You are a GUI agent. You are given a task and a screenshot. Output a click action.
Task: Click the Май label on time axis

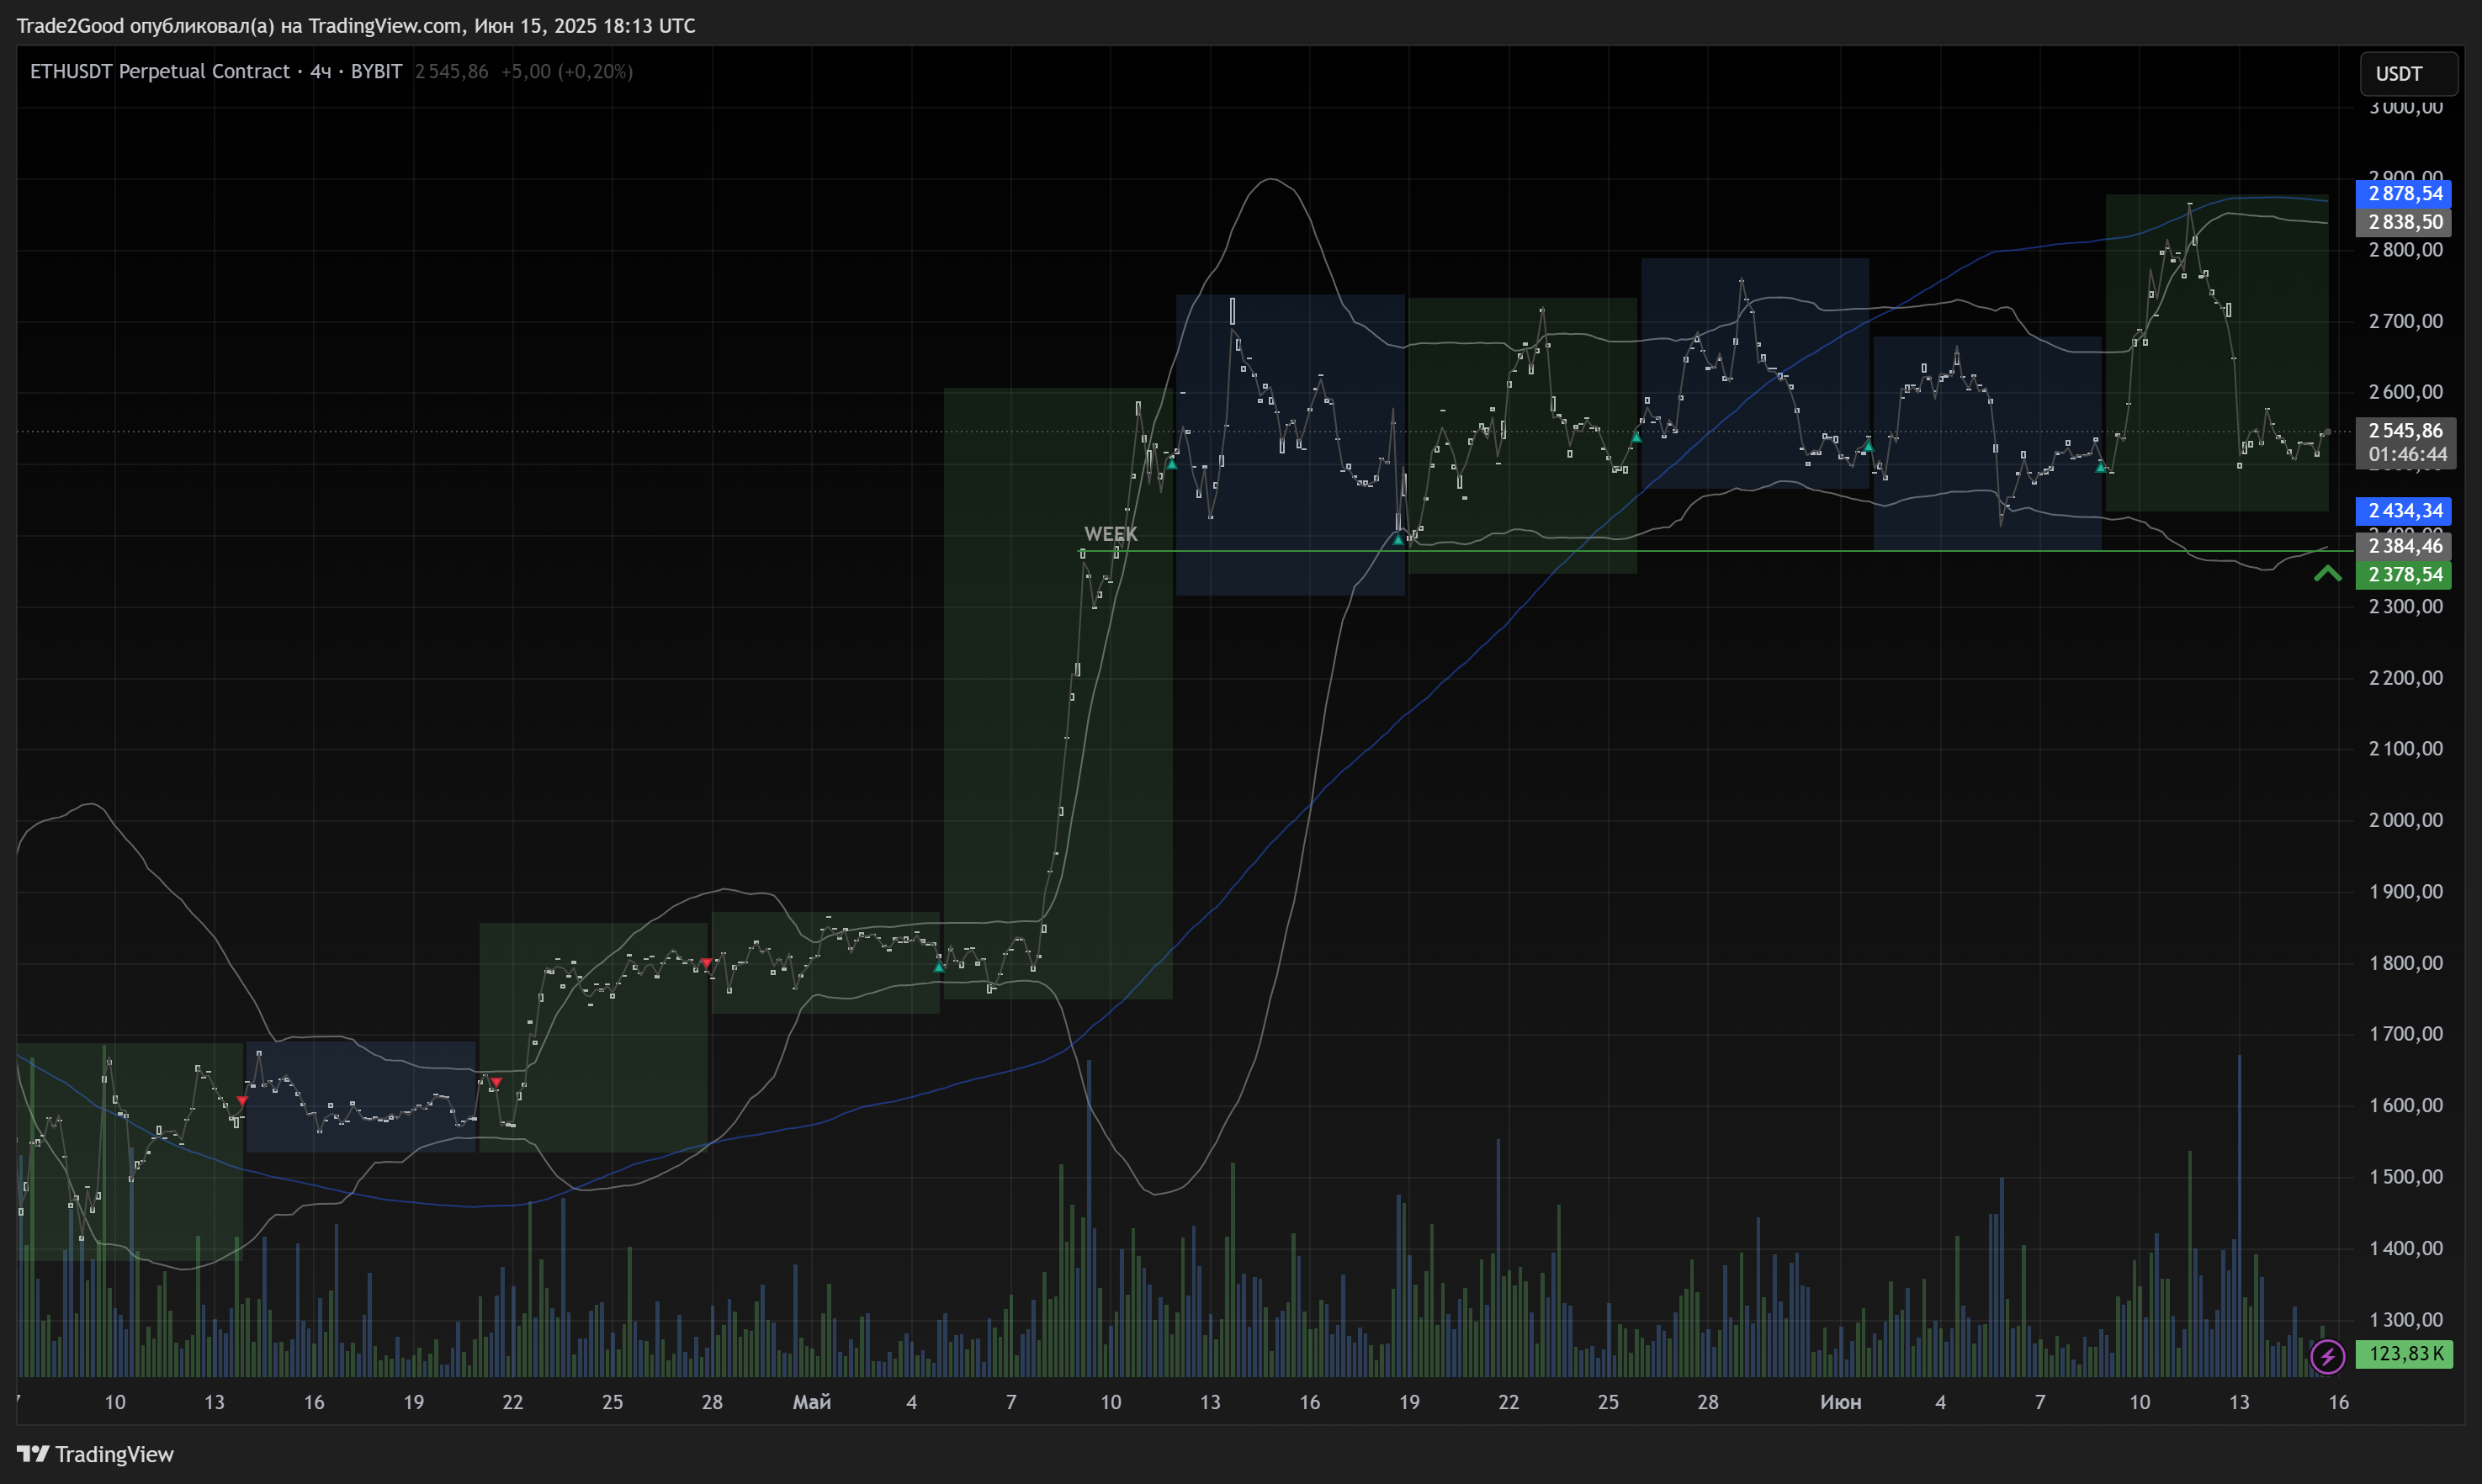tap(811, 1402)
